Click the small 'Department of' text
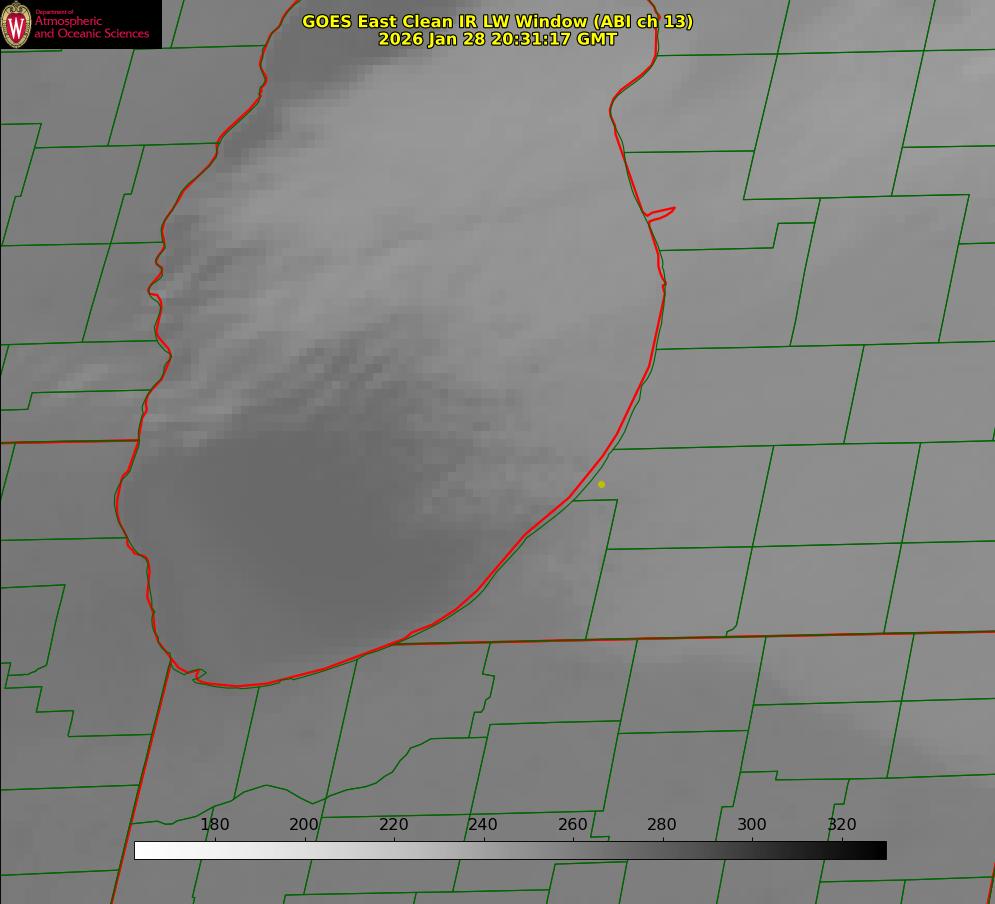Screen dimensions: 995x904 coord(54,12)
